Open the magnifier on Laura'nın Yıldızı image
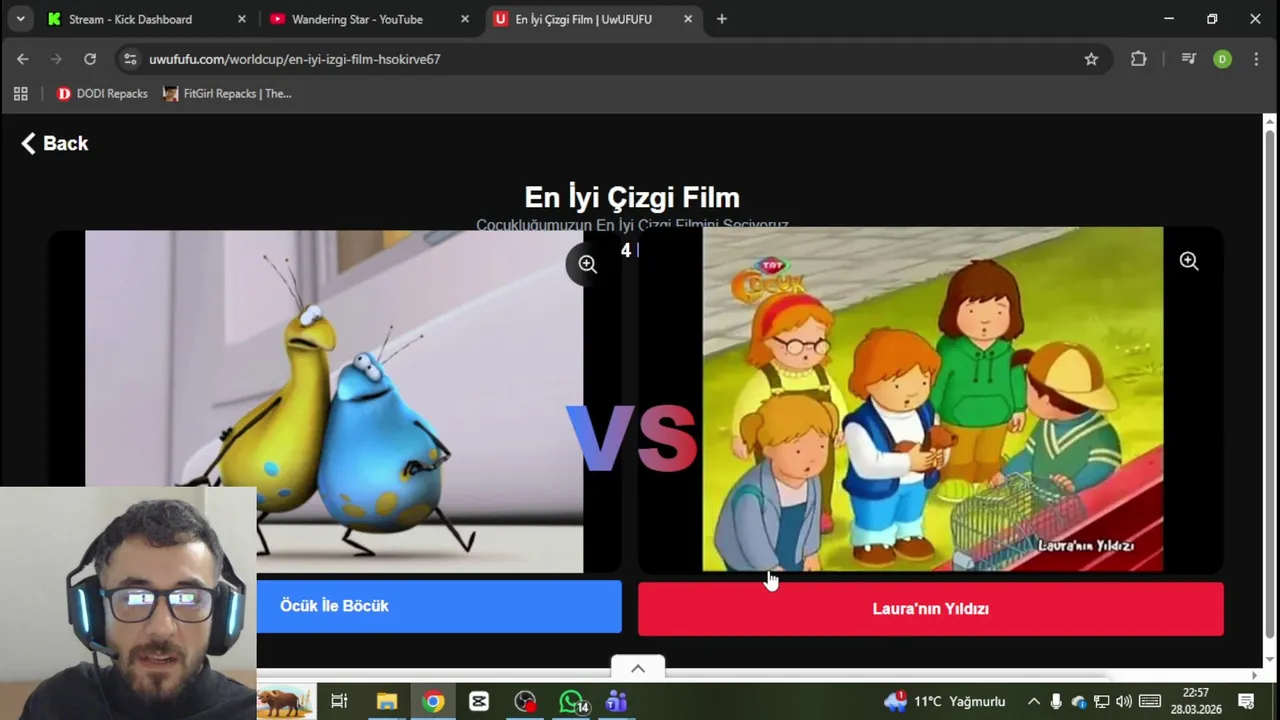The height and width of the screenshot is (720, 1280). pyautogui.click(x=1189, y=261)
